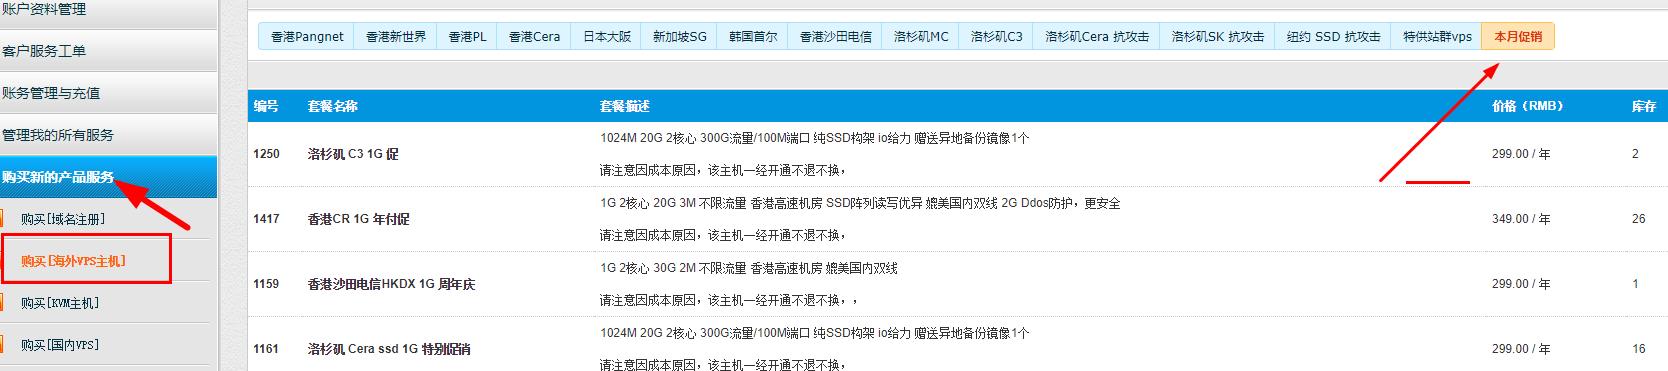
Task: Click 299.00 / 年 price for package 1250
Action: click(x=1521, y=154)
